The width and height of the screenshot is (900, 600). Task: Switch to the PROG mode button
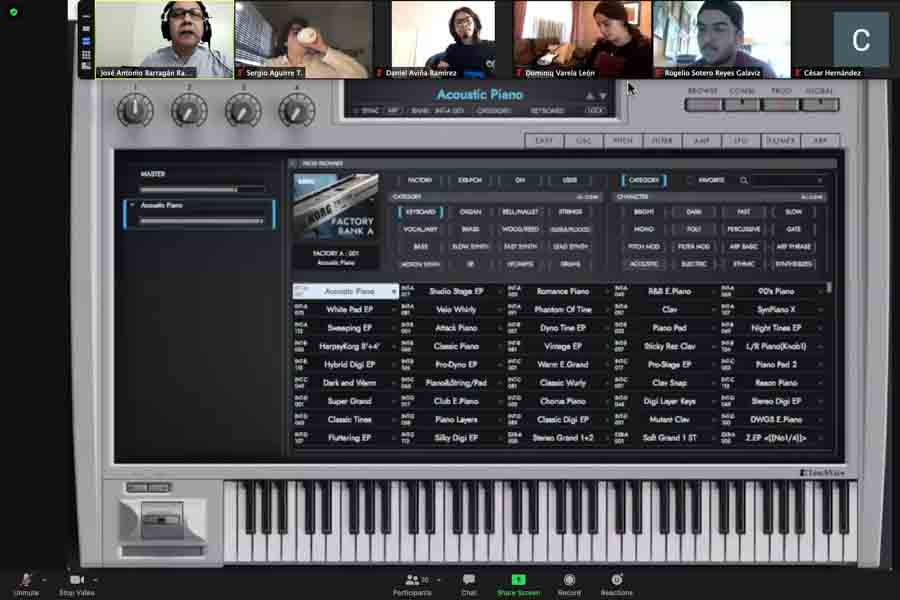[781, 104]
